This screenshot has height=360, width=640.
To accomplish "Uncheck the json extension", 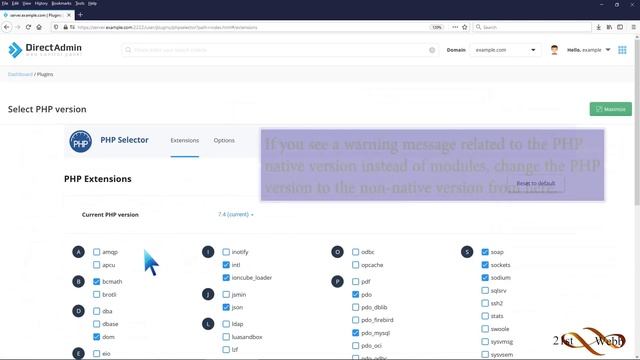I will coord(226,307).
